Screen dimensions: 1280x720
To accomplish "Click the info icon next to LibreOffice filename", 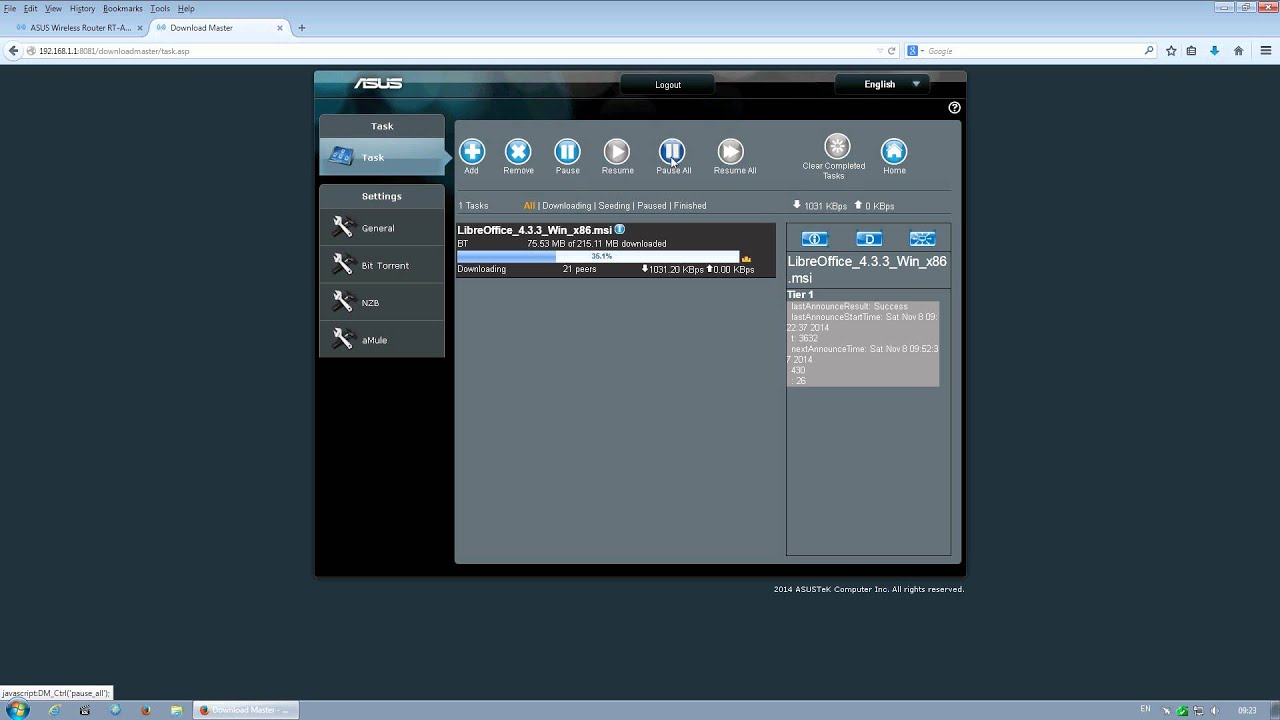I will [619, 230].
